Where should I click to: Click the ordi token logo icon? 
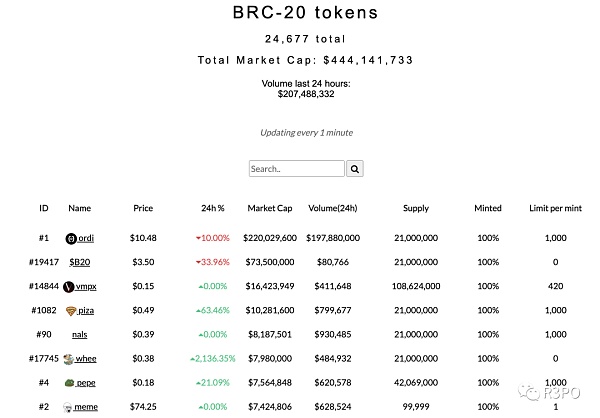71,238
